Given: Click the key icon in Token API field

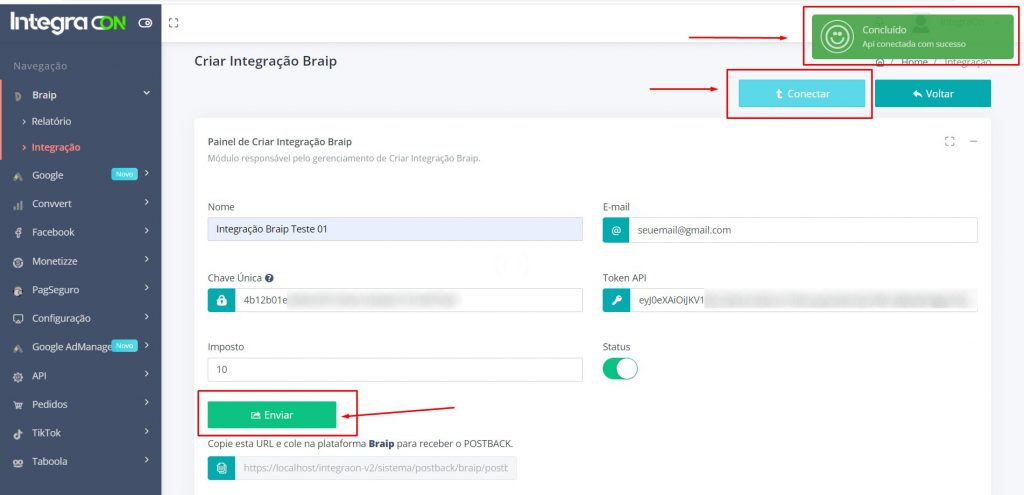Looking at the screenshot, I should [x=616, y=300].
